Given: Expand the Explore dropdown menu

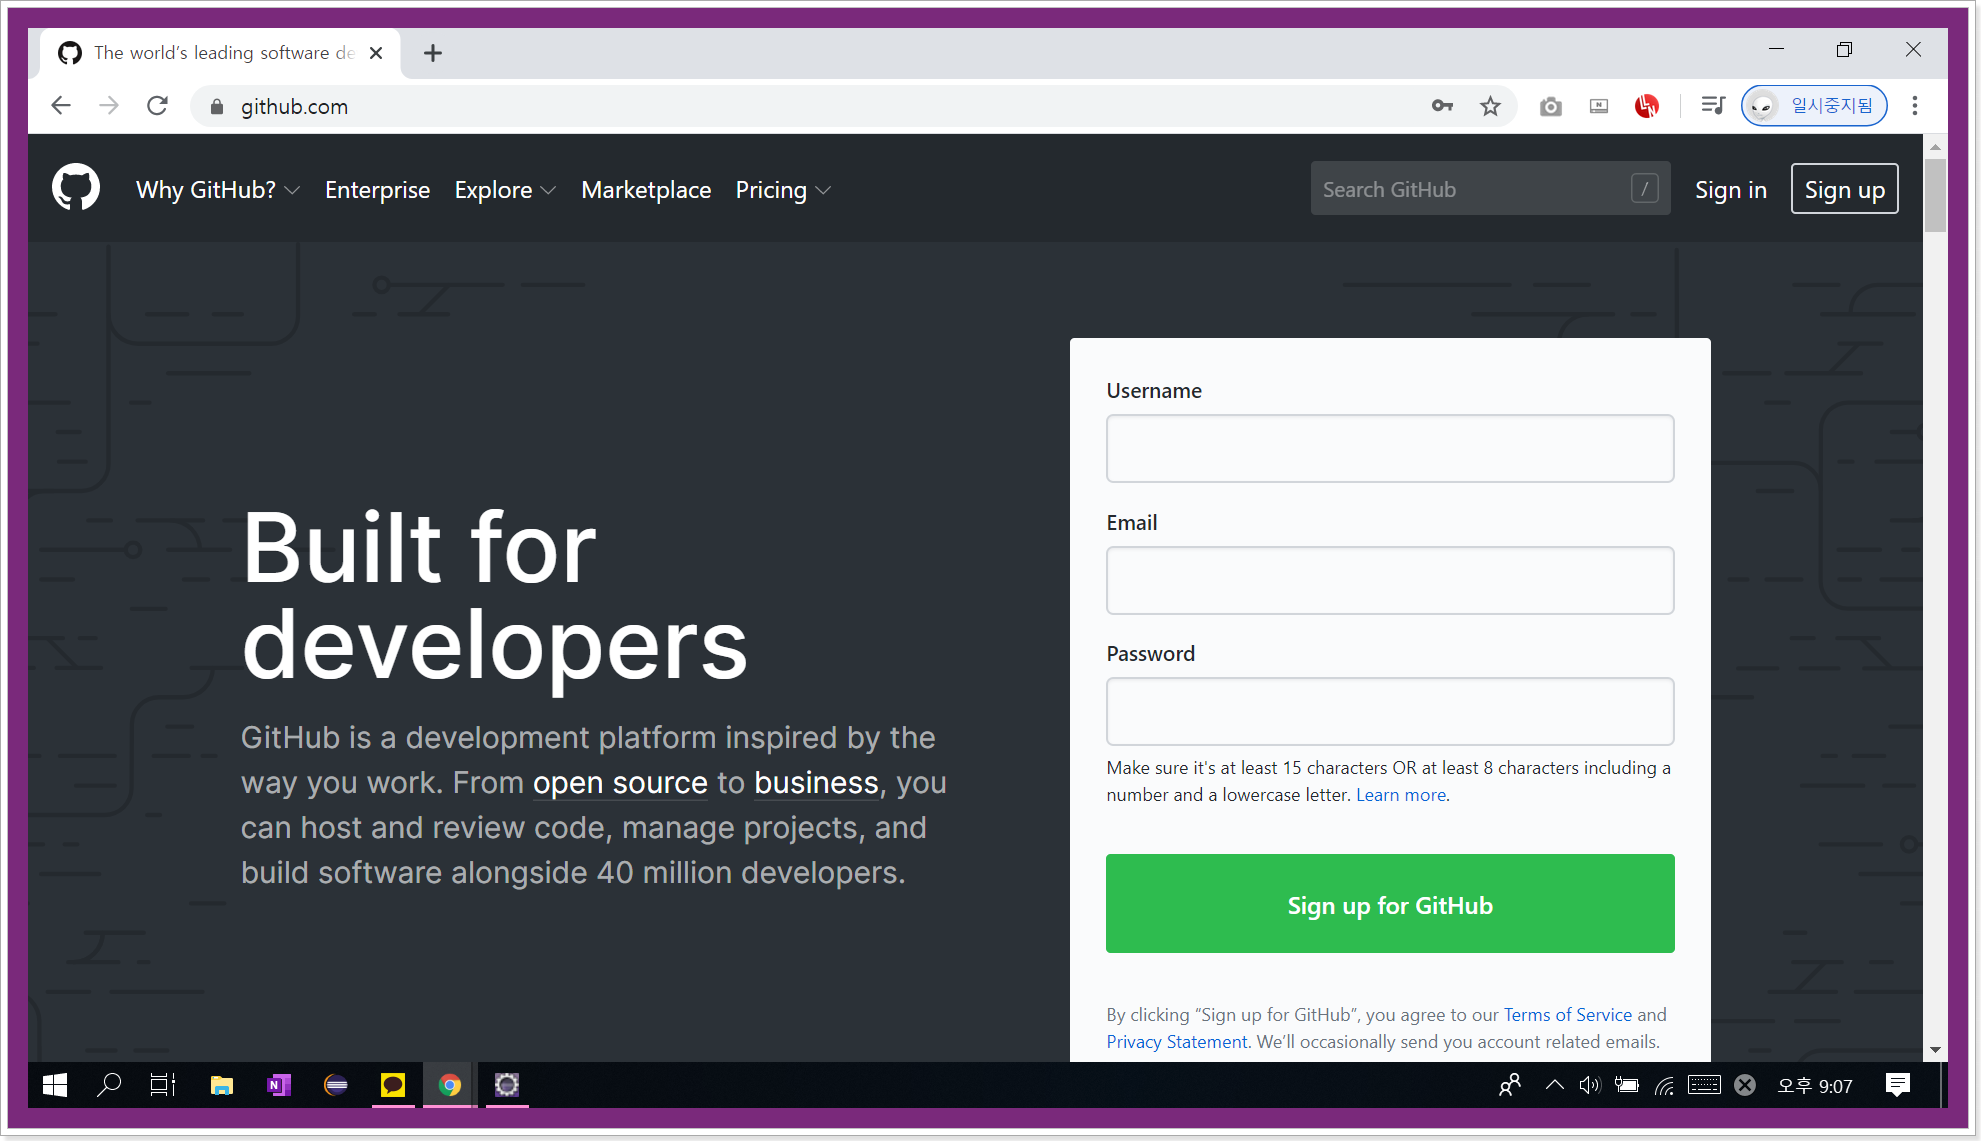Looking at the screenshot, I should pyautogui.click(x=504, y=190).
